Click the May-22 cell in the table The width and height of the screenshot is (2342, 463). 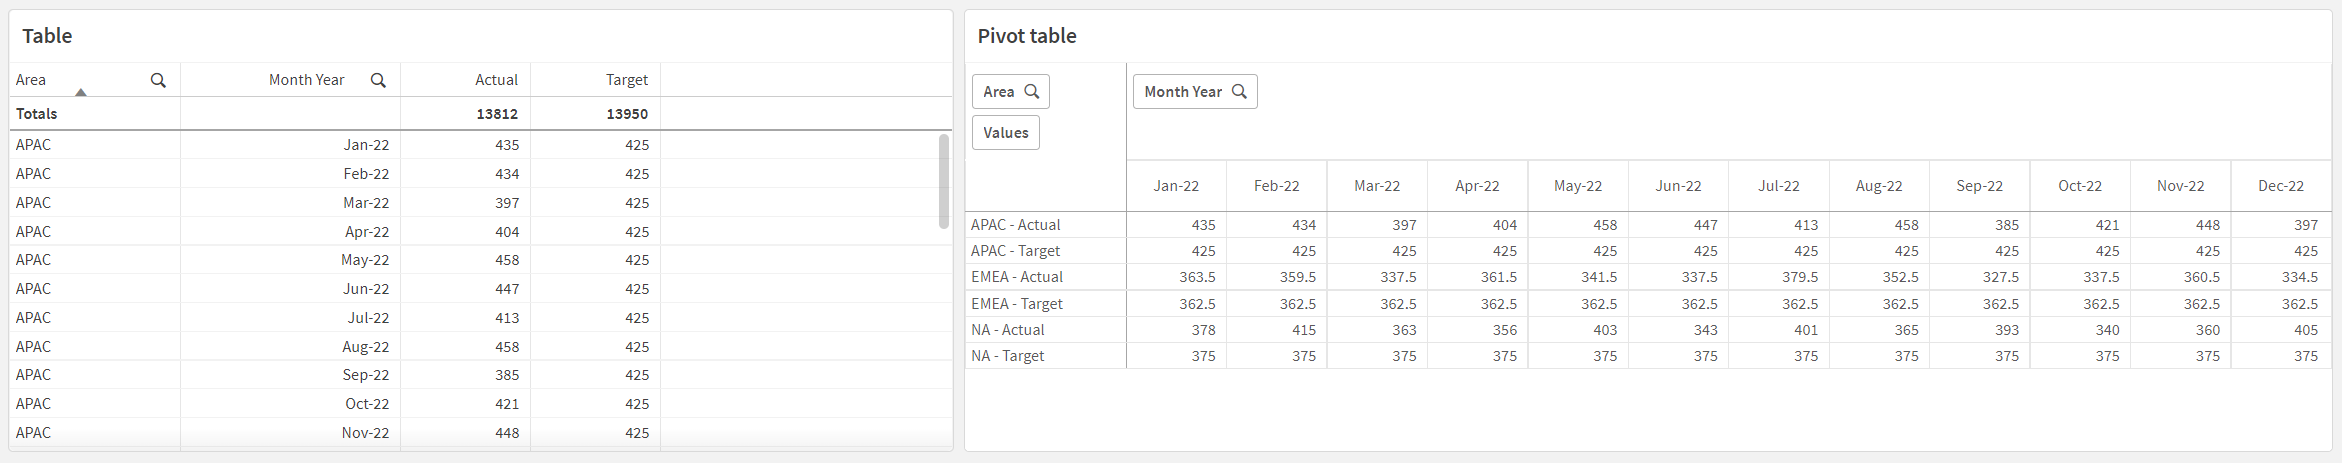click(x=365, y=260)
